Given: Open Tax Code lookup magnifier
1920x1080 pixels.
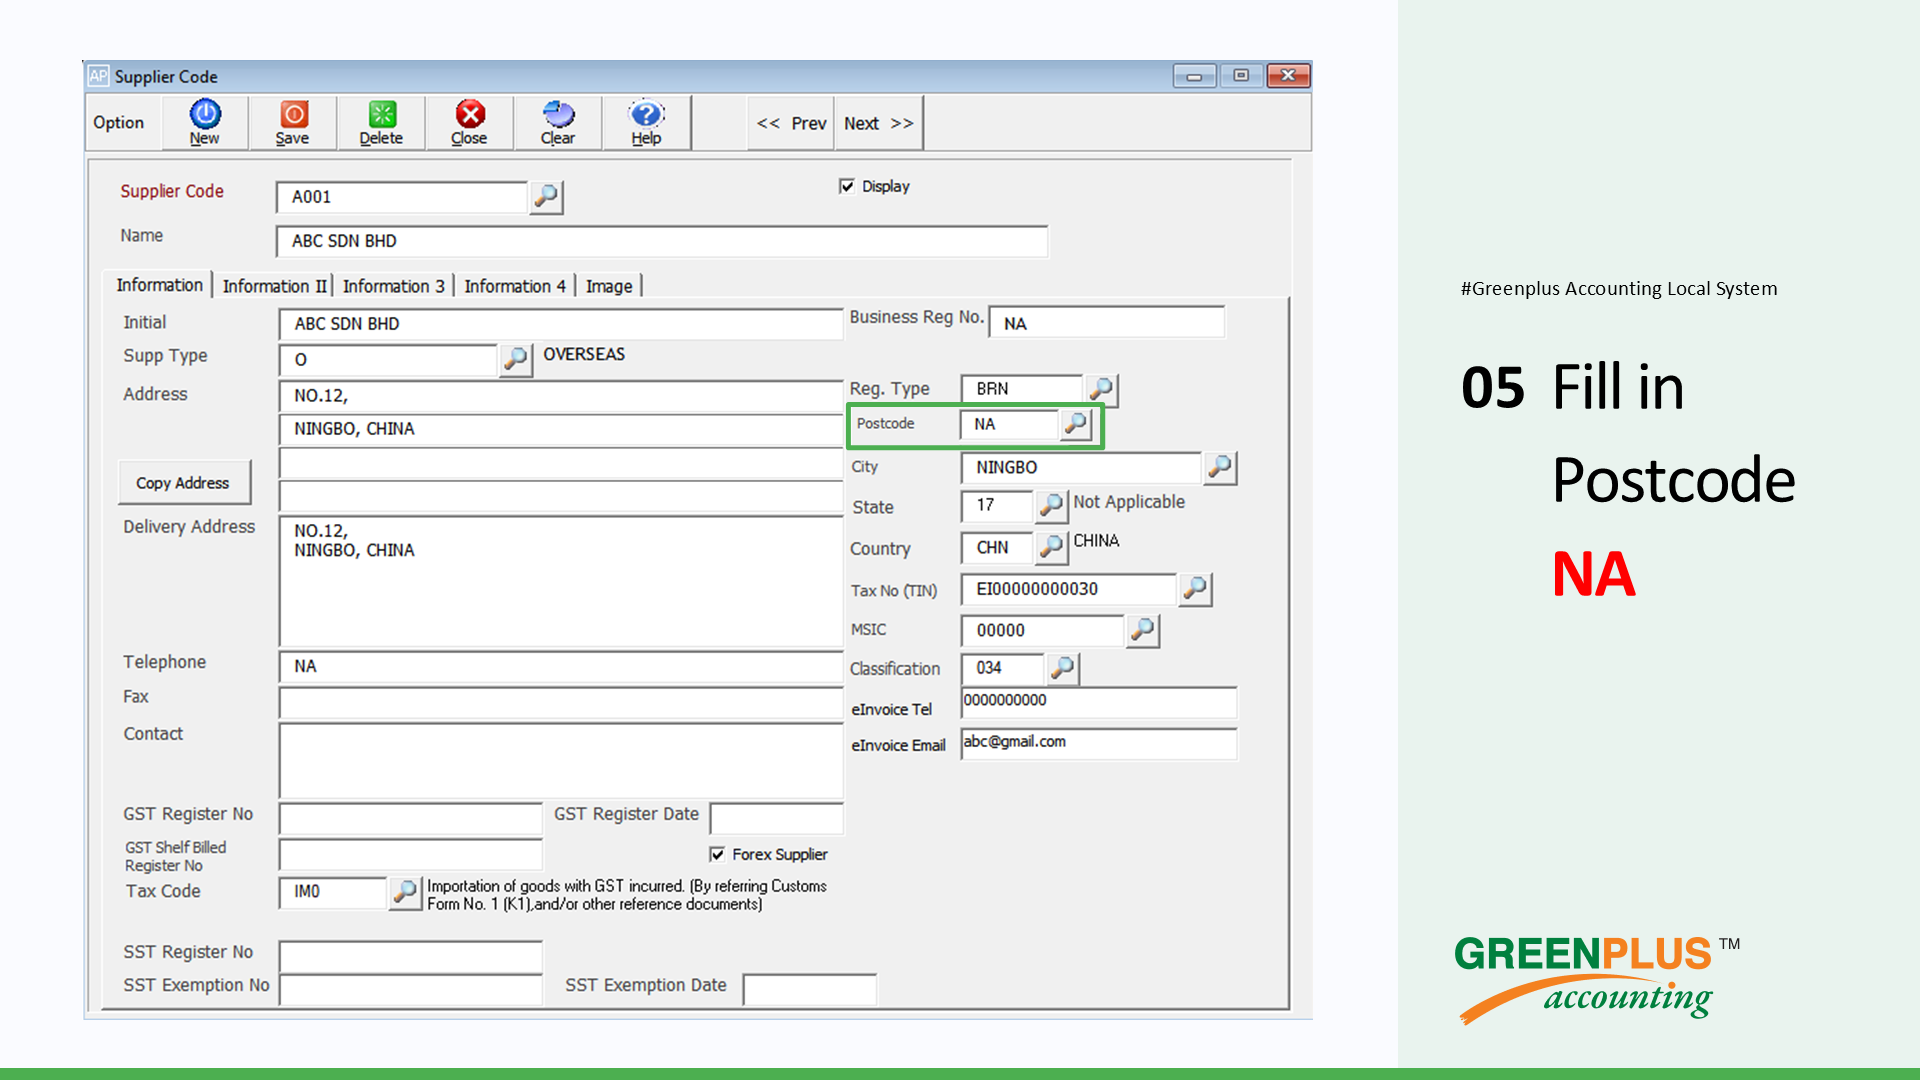Looking at the screenshot, I should pos(405,892).
